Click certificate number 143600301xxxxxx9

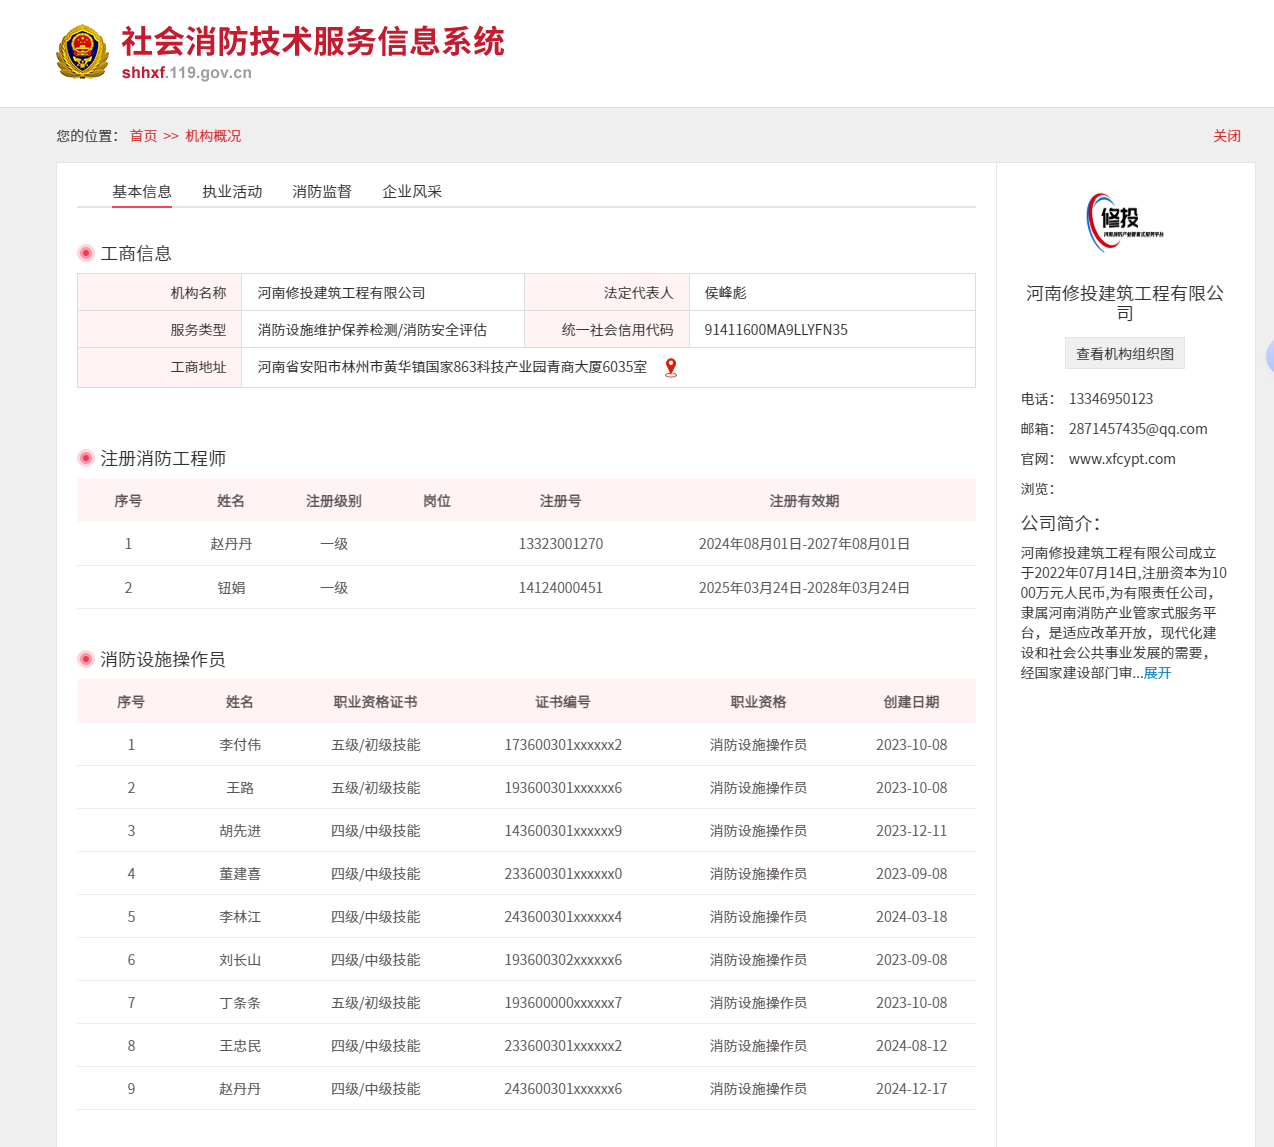click(x=563, y=831)
